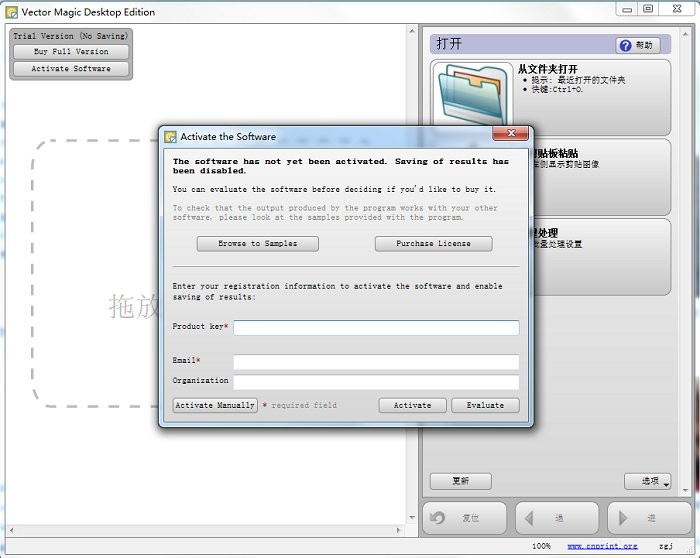This screenshot has height=558, width=700.
Task: Minimize the Vector Magic window
Action: (x=627, y=8)
